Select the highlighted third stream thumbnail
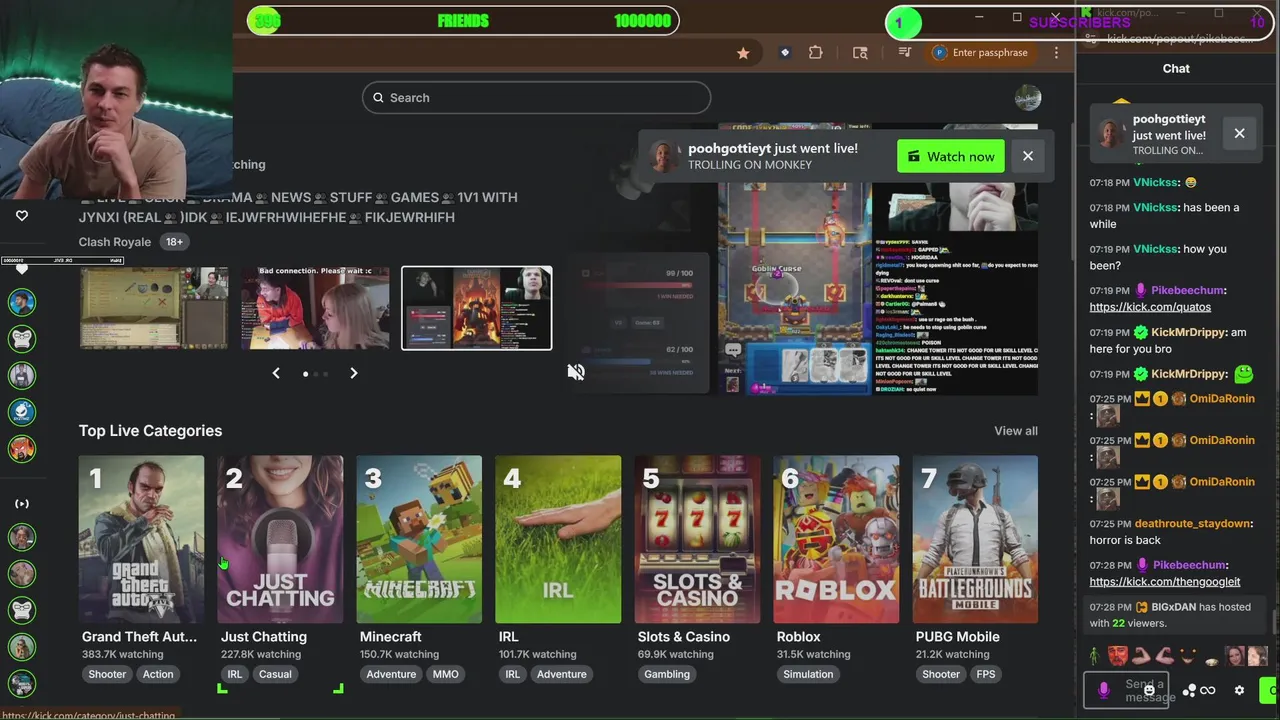The width and height of the screenshot is (1280, 720). coord(476,308)
